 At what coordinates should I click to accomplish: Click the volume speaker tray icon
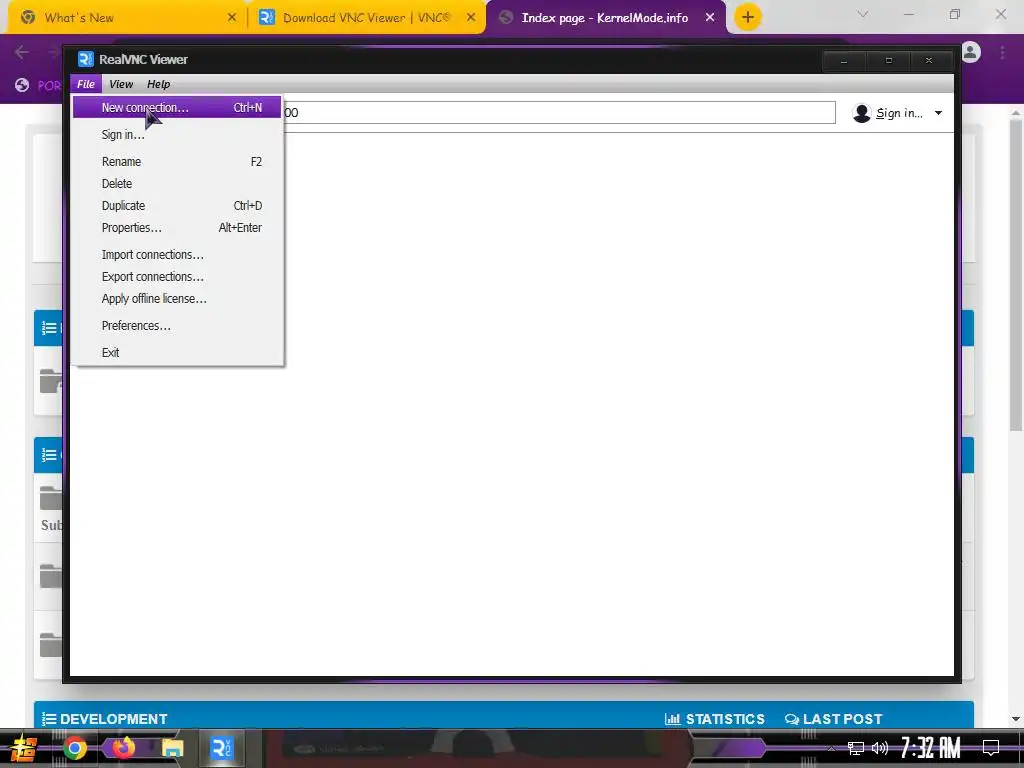[x=880, y=748]
